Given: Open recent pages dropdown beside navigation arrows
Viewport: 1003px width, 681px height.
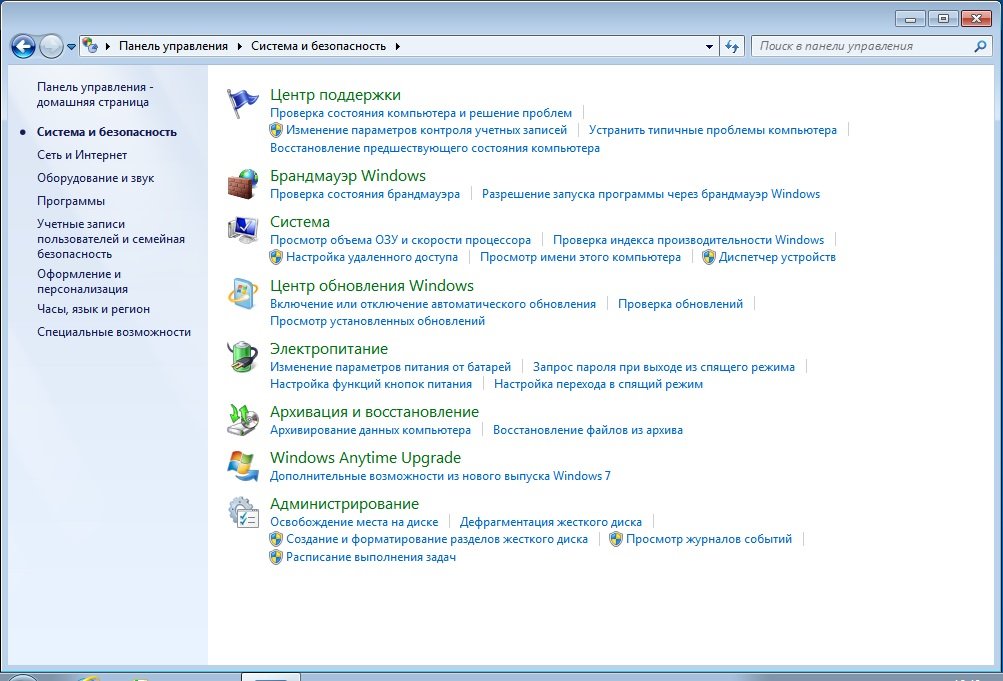Looking at the screenshot, I should (73, 46).
